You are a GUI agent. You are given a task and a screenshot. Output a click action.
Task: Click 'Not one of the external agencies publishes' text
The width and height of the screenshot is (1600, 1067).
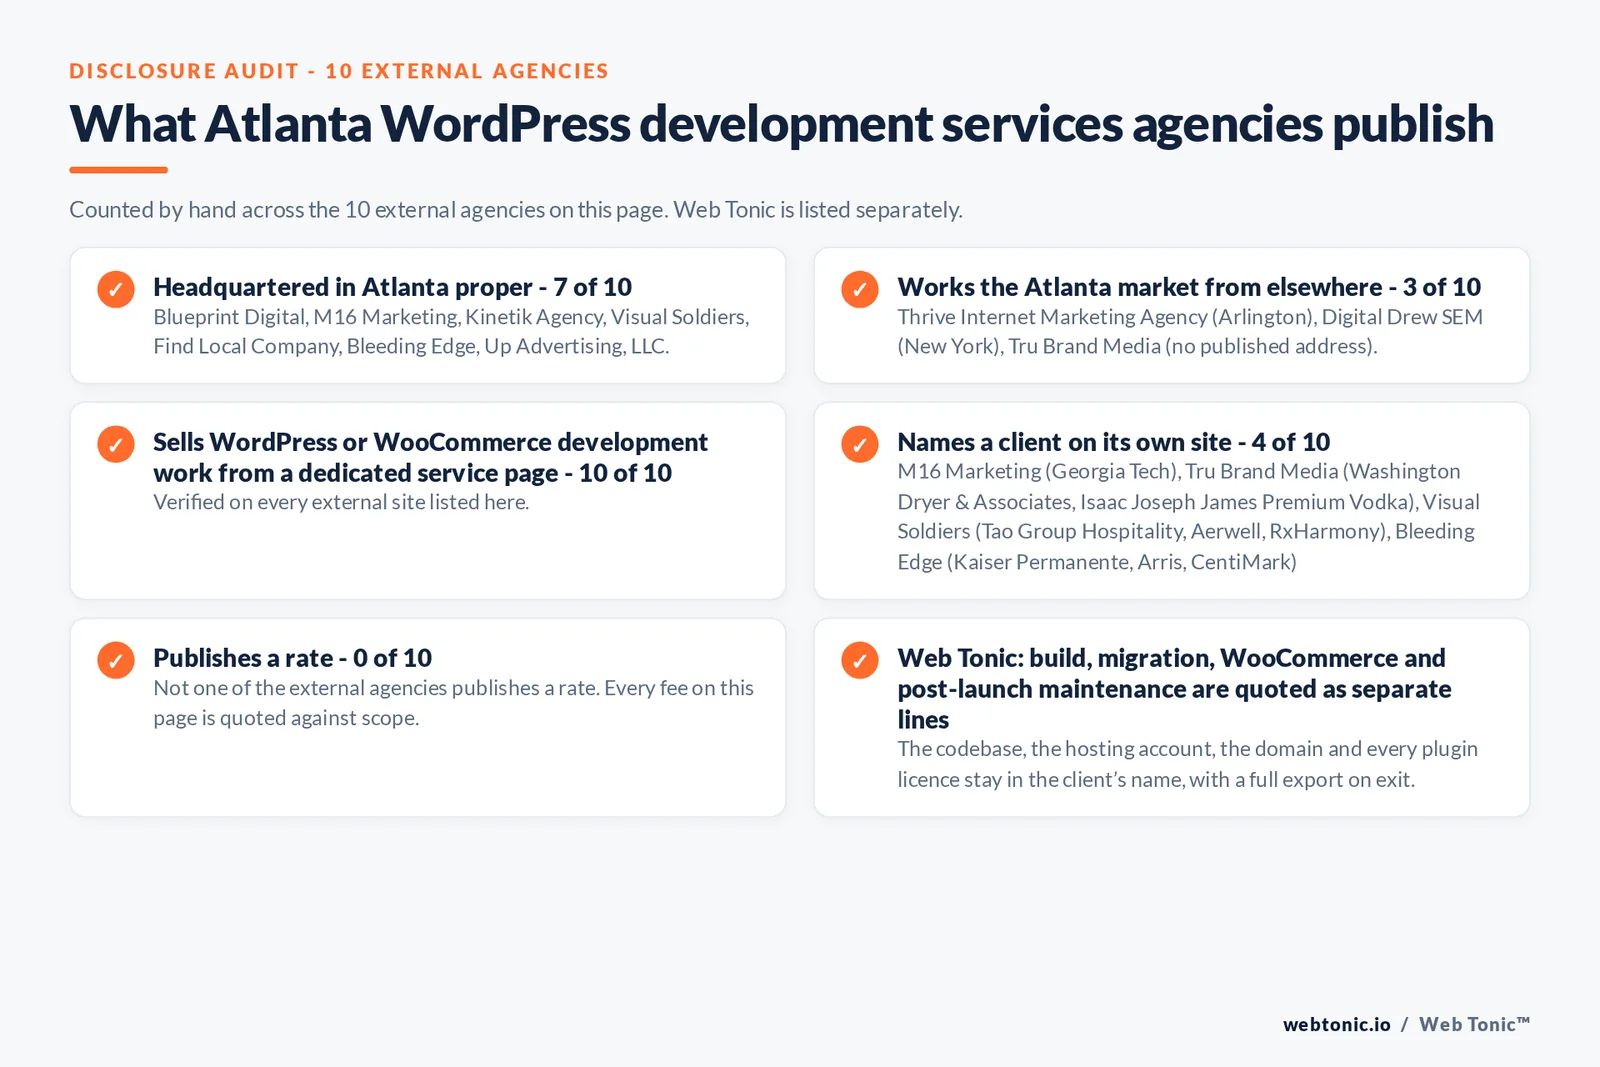[453, 703]
